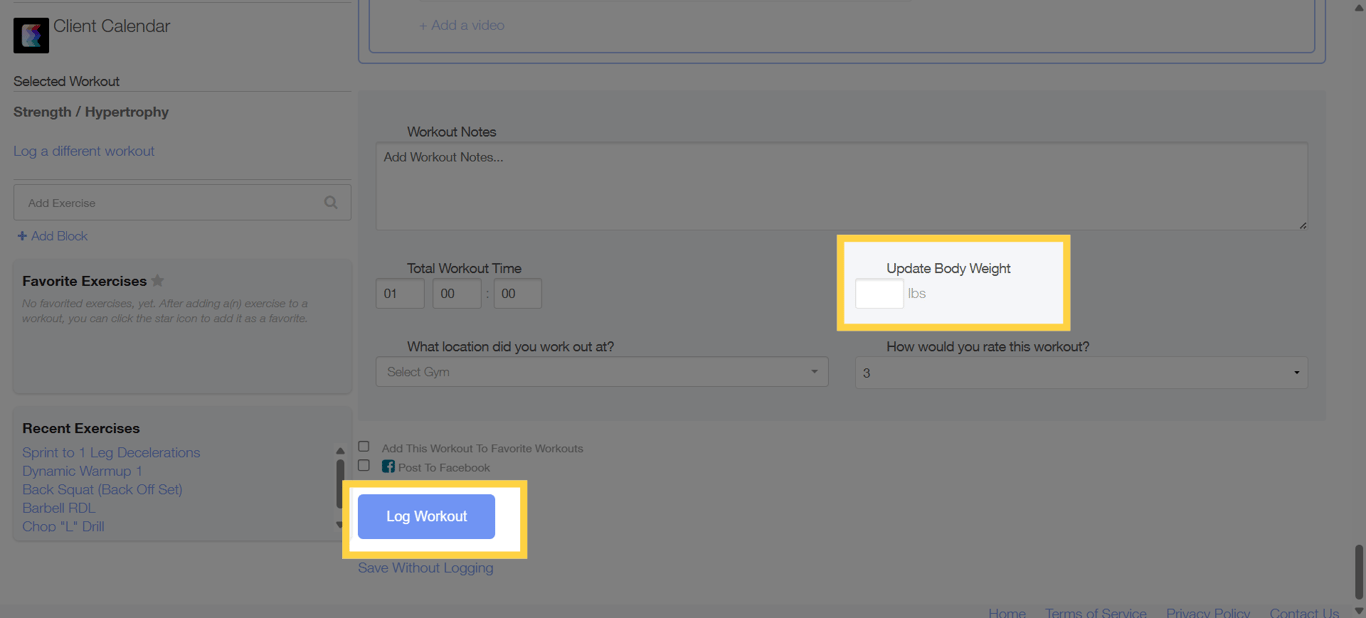The image size is (1366, 618).
Task: Click the star icon beside Favorite Exercises
Action: pos(157,281)
